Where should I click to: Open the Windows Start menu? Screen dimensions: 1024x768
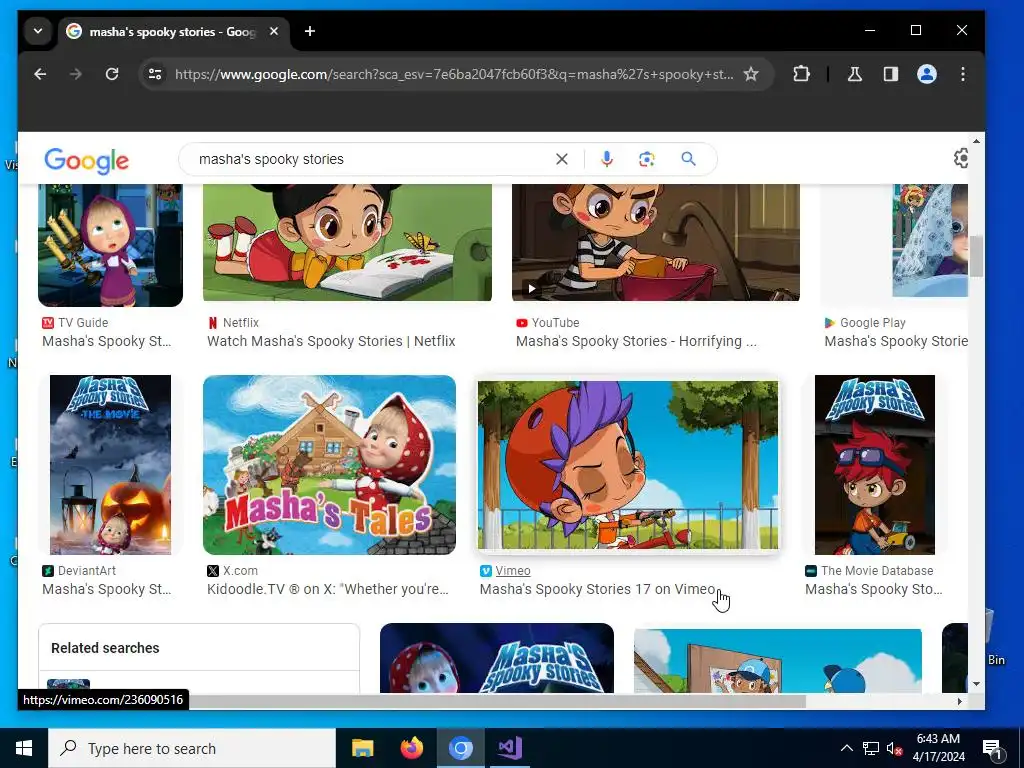coord(24,748)
